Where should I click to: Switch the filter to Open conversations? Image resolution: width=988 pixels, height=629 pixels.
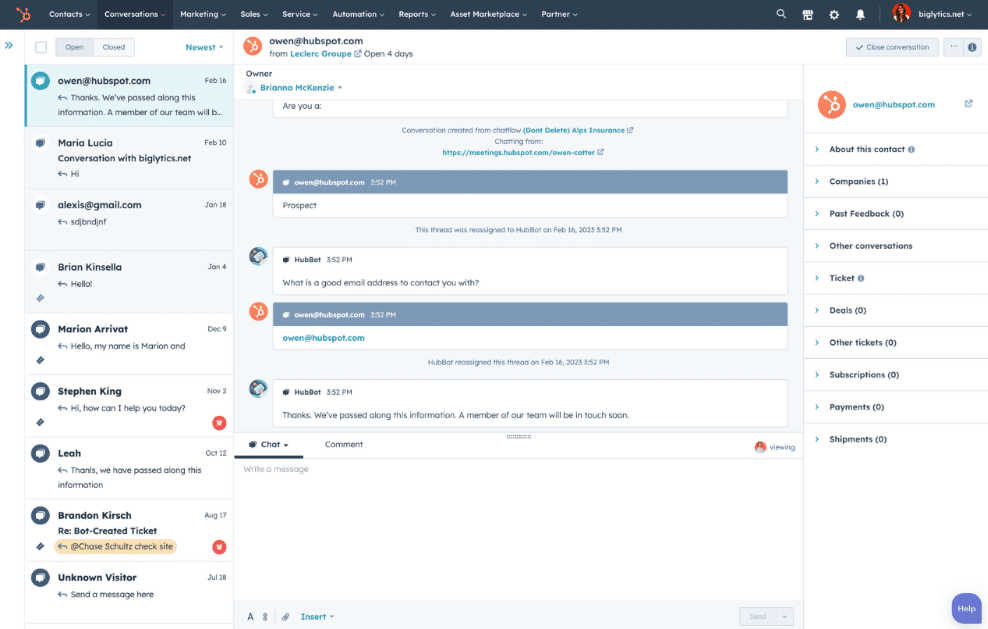coord(74,47)
